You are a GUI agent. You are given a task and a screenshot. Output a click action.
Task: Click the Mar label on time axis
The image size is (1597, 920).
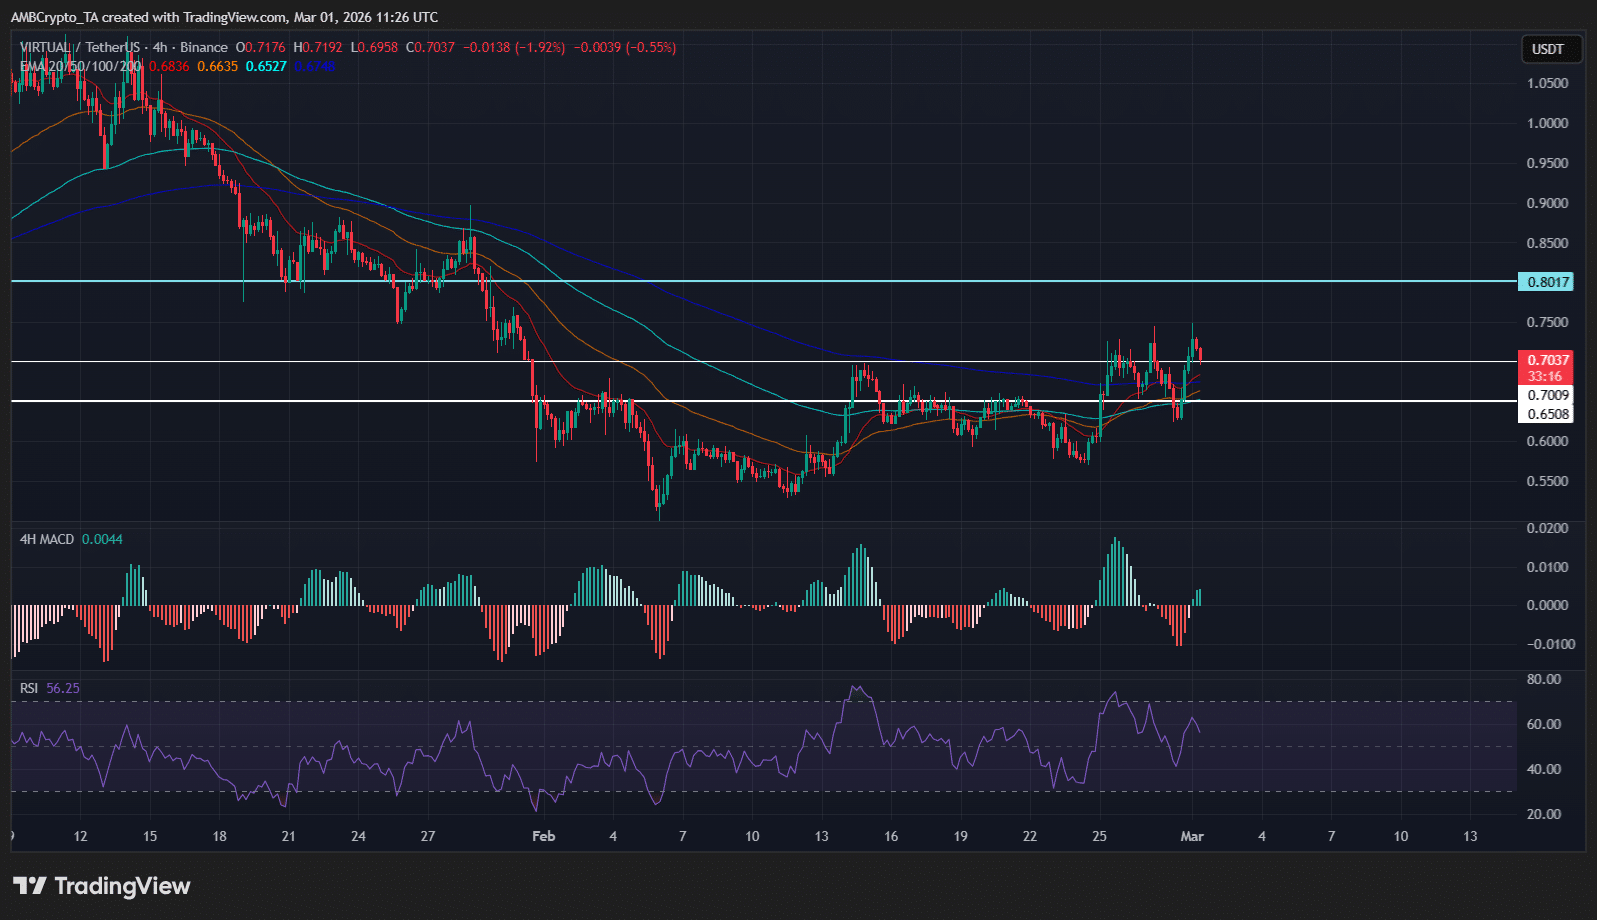coord(1191,836)
